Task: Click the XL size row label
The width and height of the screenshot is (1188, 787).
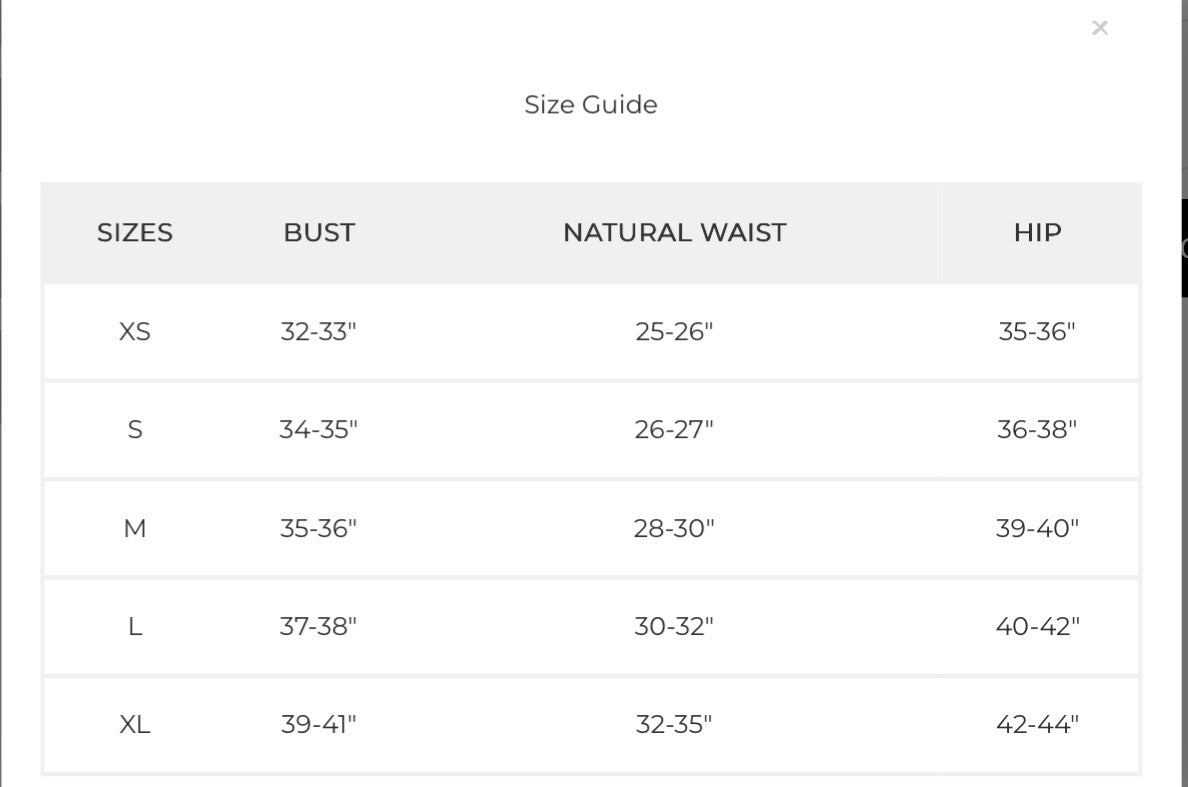Action: (x=135, y=725)
